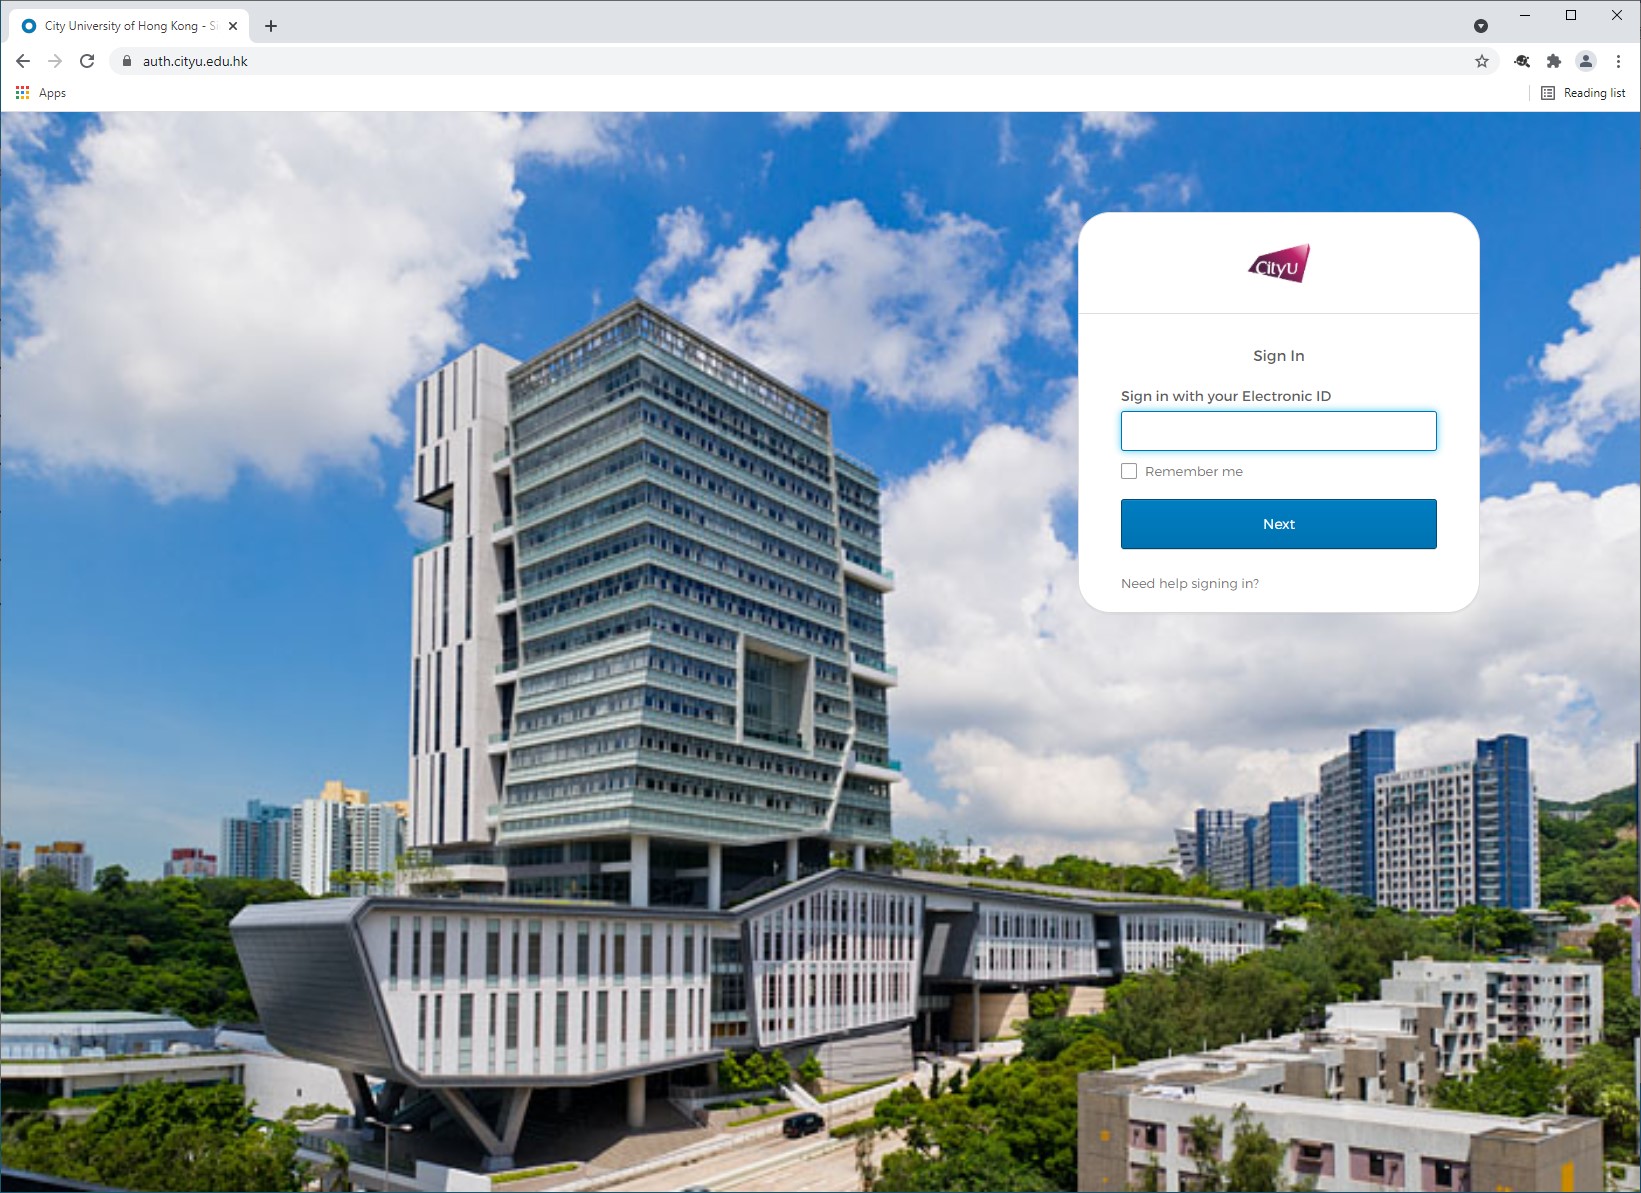Minimize the Chrome window
Viewport: 1641px width, 1193px height.
point(1525,15)
